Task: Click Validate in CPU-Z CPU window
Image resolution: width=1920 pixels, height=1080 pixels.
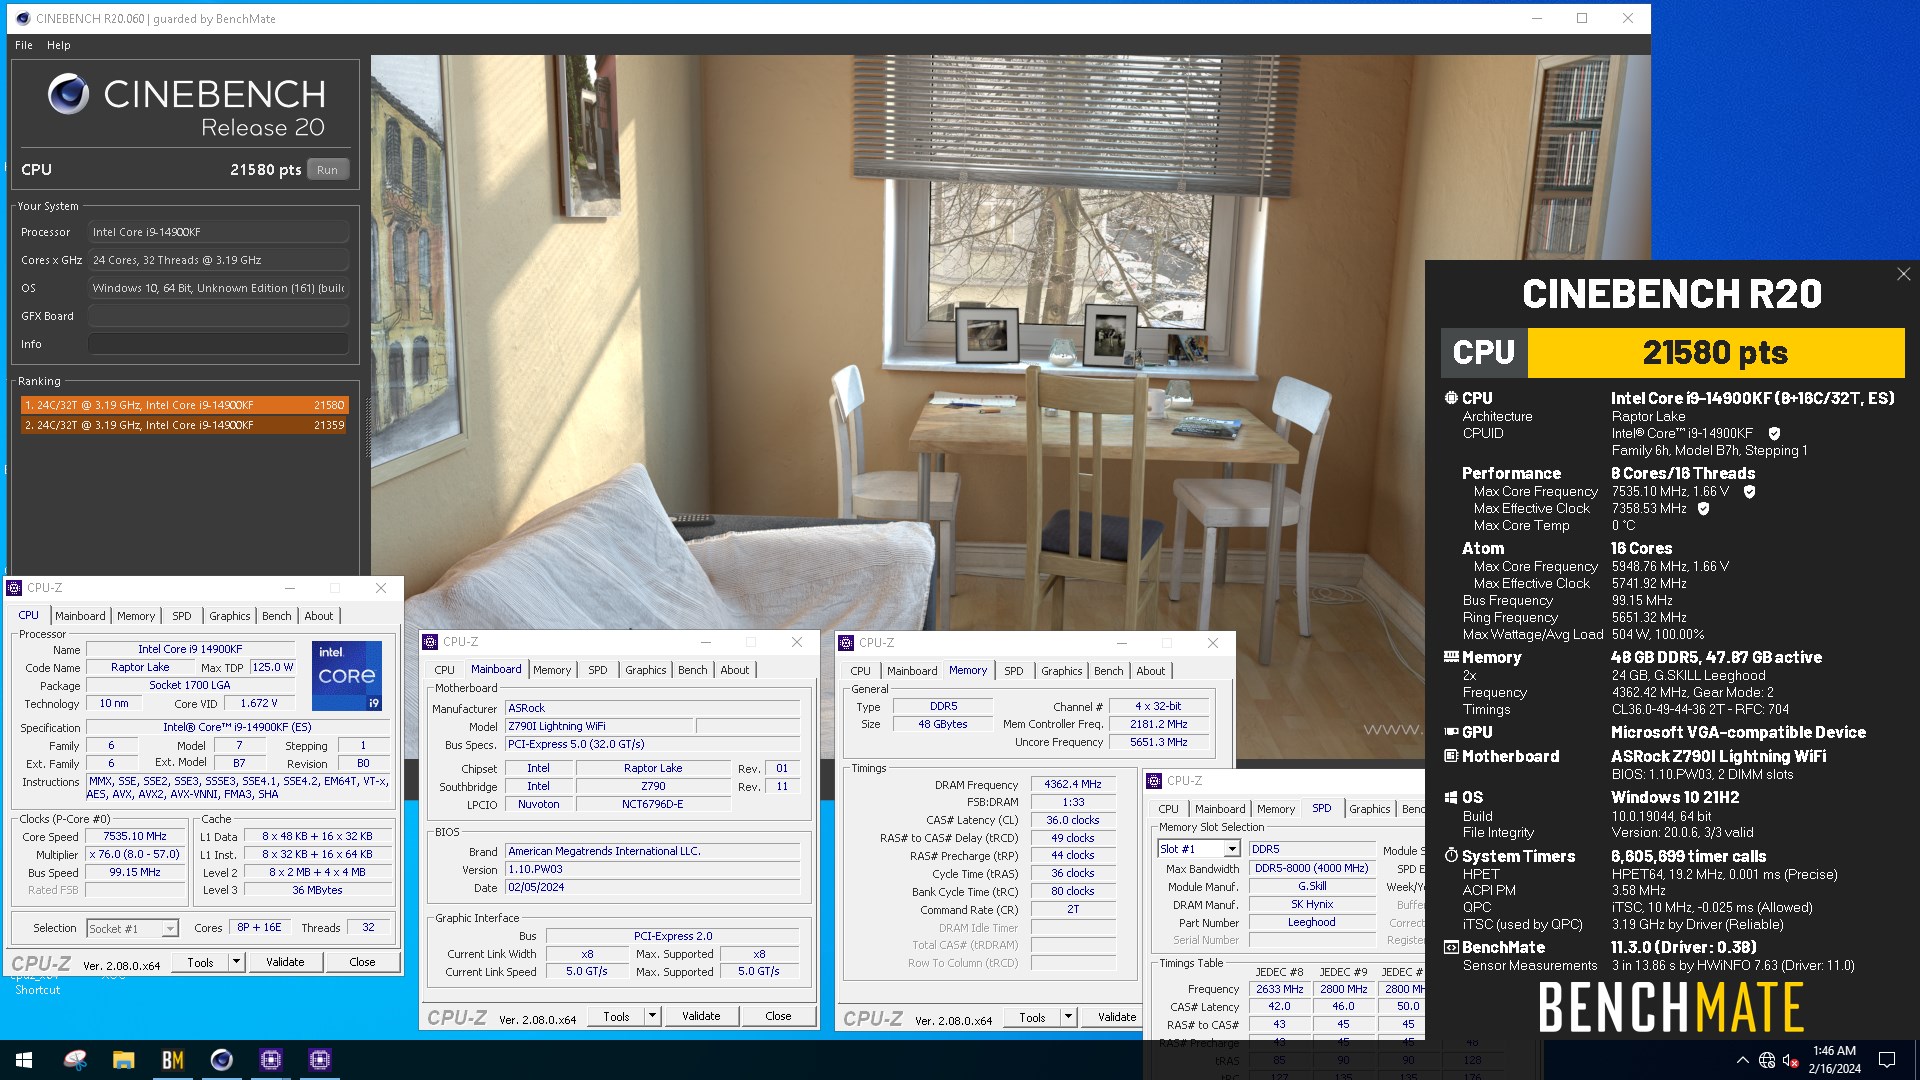Action: (x=285, y=962)
